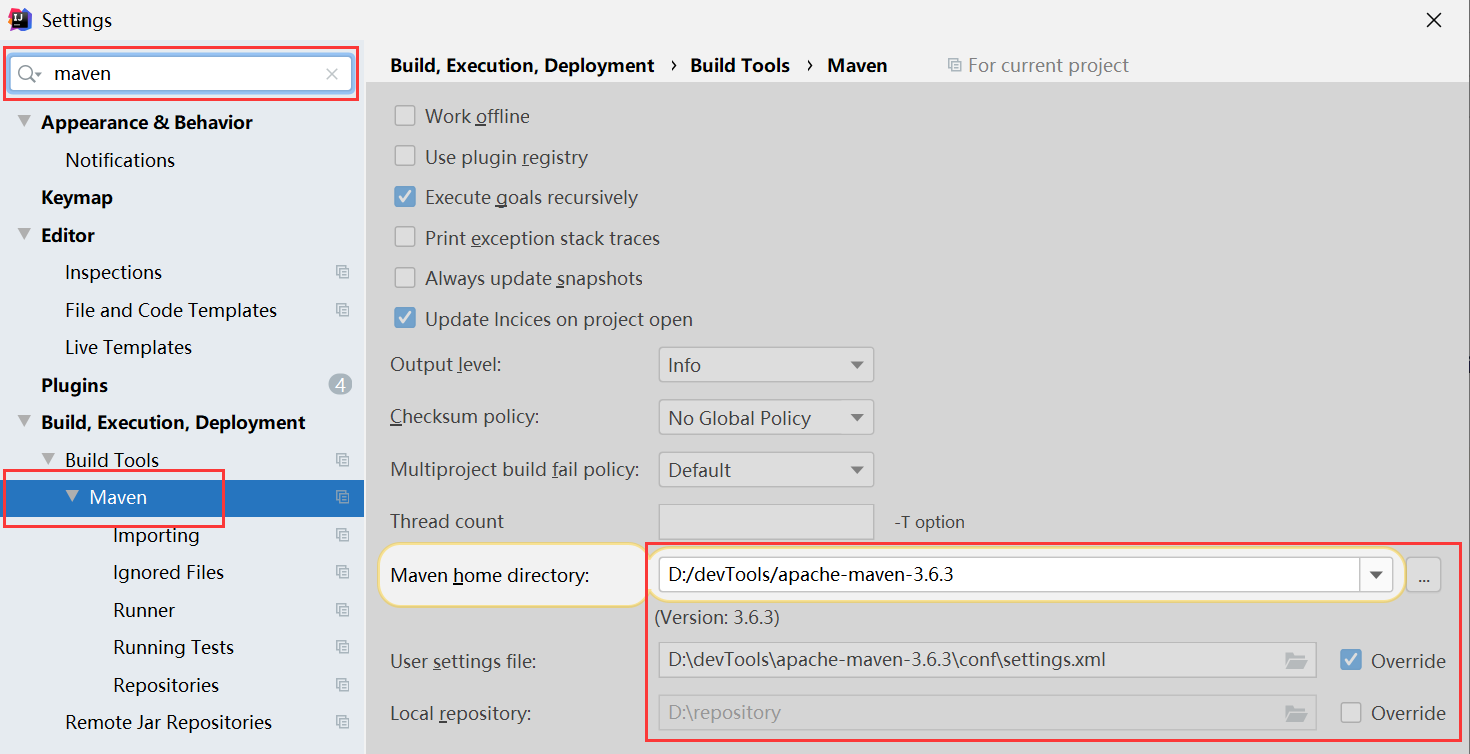The width and height of the screenshot is (1470, 754).
Task: Collapse Appearance & Behavior tree node
Action: (24, 122)
